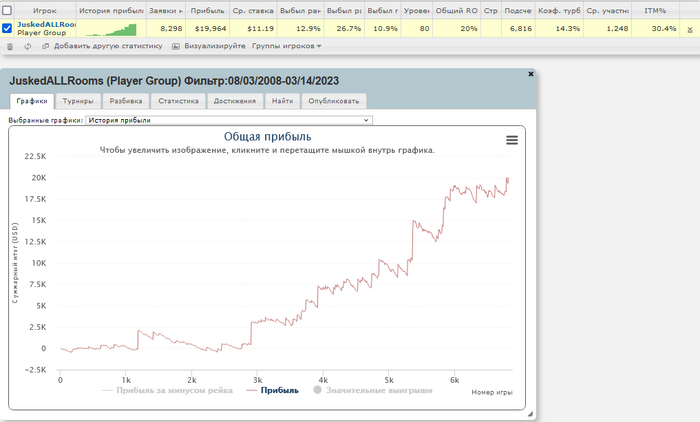Close the player group chart panel
This screenshot has height=422, width=700.
coord(529,74)
